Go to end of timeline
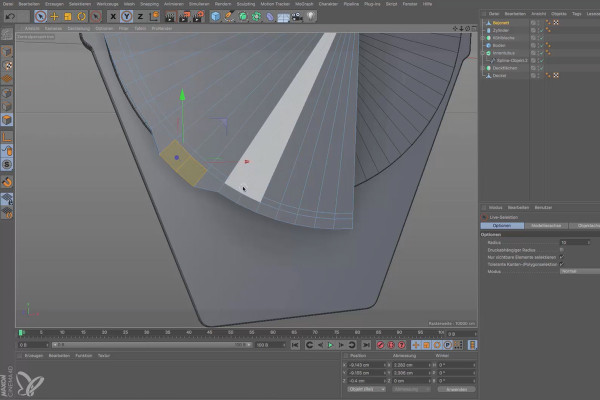Viewport: 600px width, 400px height. (x=366, y=345)
